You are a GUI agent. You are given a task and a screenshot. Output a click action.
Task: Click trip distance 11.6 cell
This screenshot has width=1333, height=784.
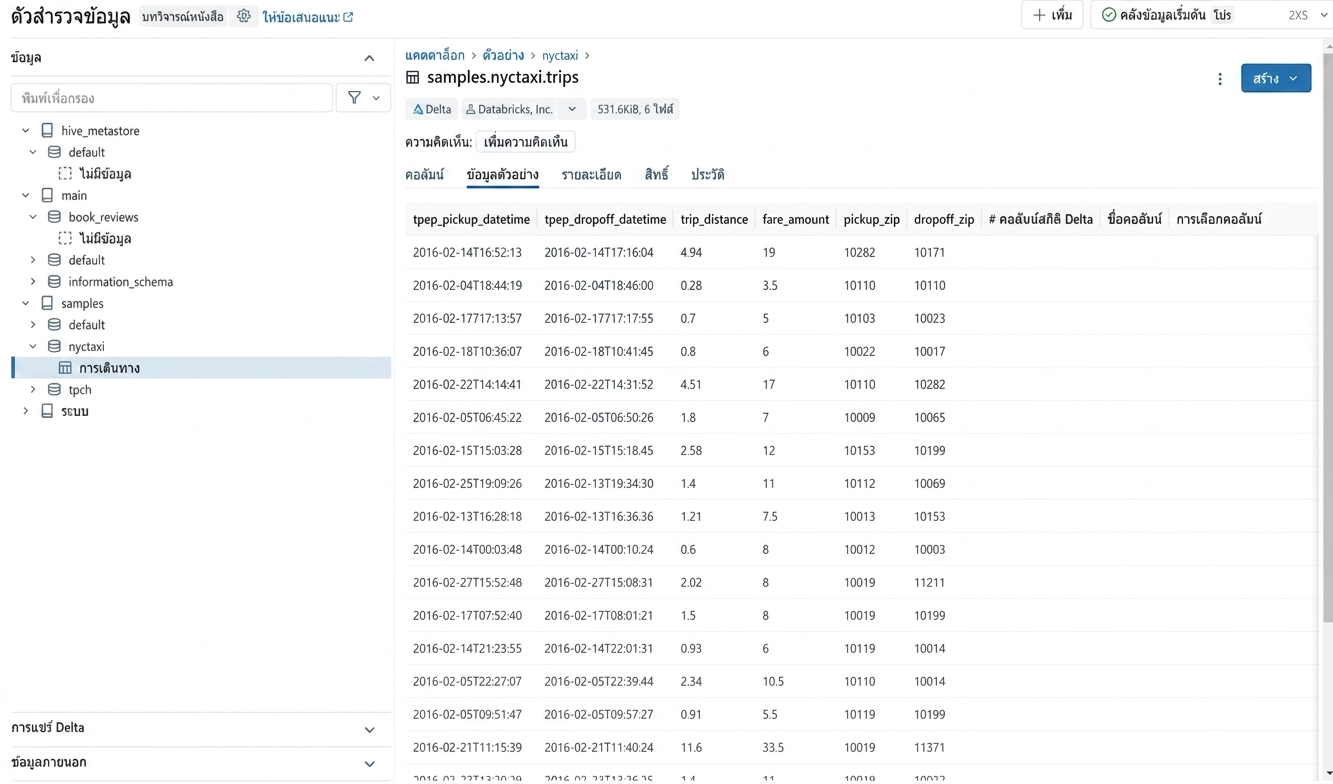click(x=691, y=748)
